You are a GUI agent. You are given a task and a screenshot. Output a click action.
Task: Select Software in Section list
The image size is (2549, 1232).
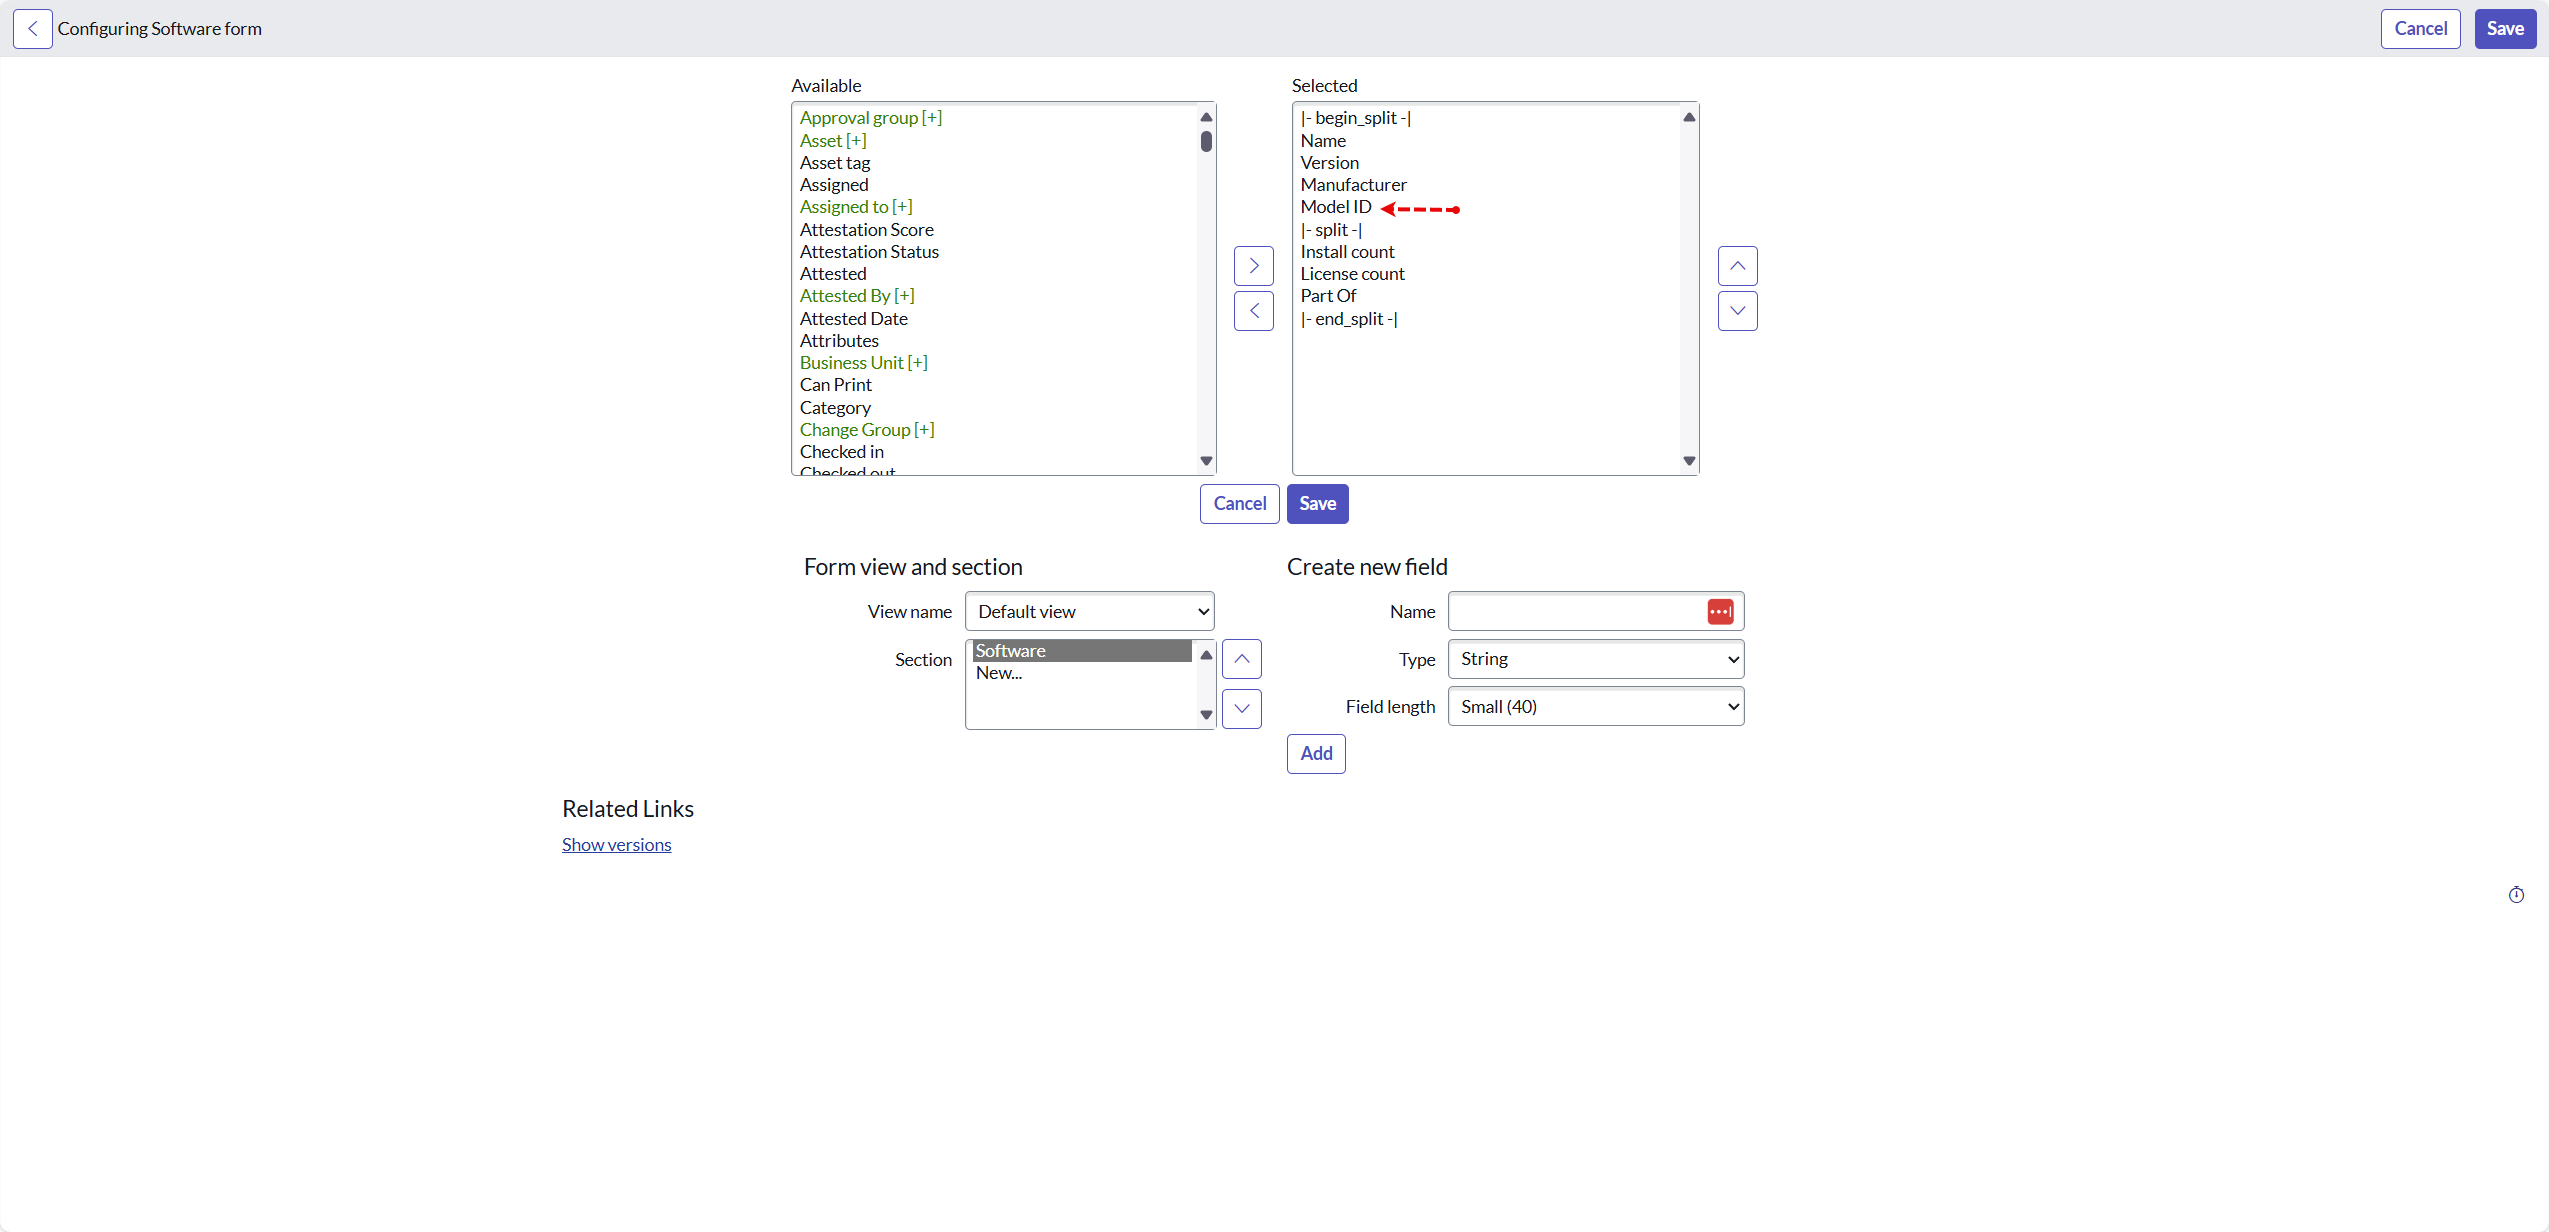tap(1081, 651)
